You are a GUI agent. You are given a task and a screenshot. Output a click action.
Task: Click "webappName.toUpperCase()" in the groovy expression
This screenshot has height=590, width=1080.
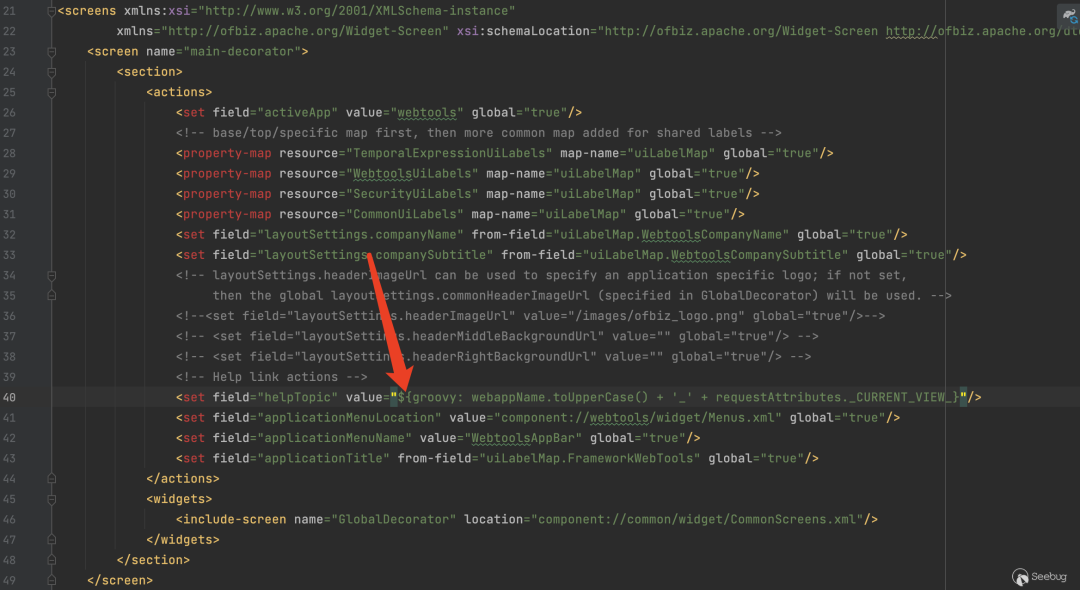point(560,397)
